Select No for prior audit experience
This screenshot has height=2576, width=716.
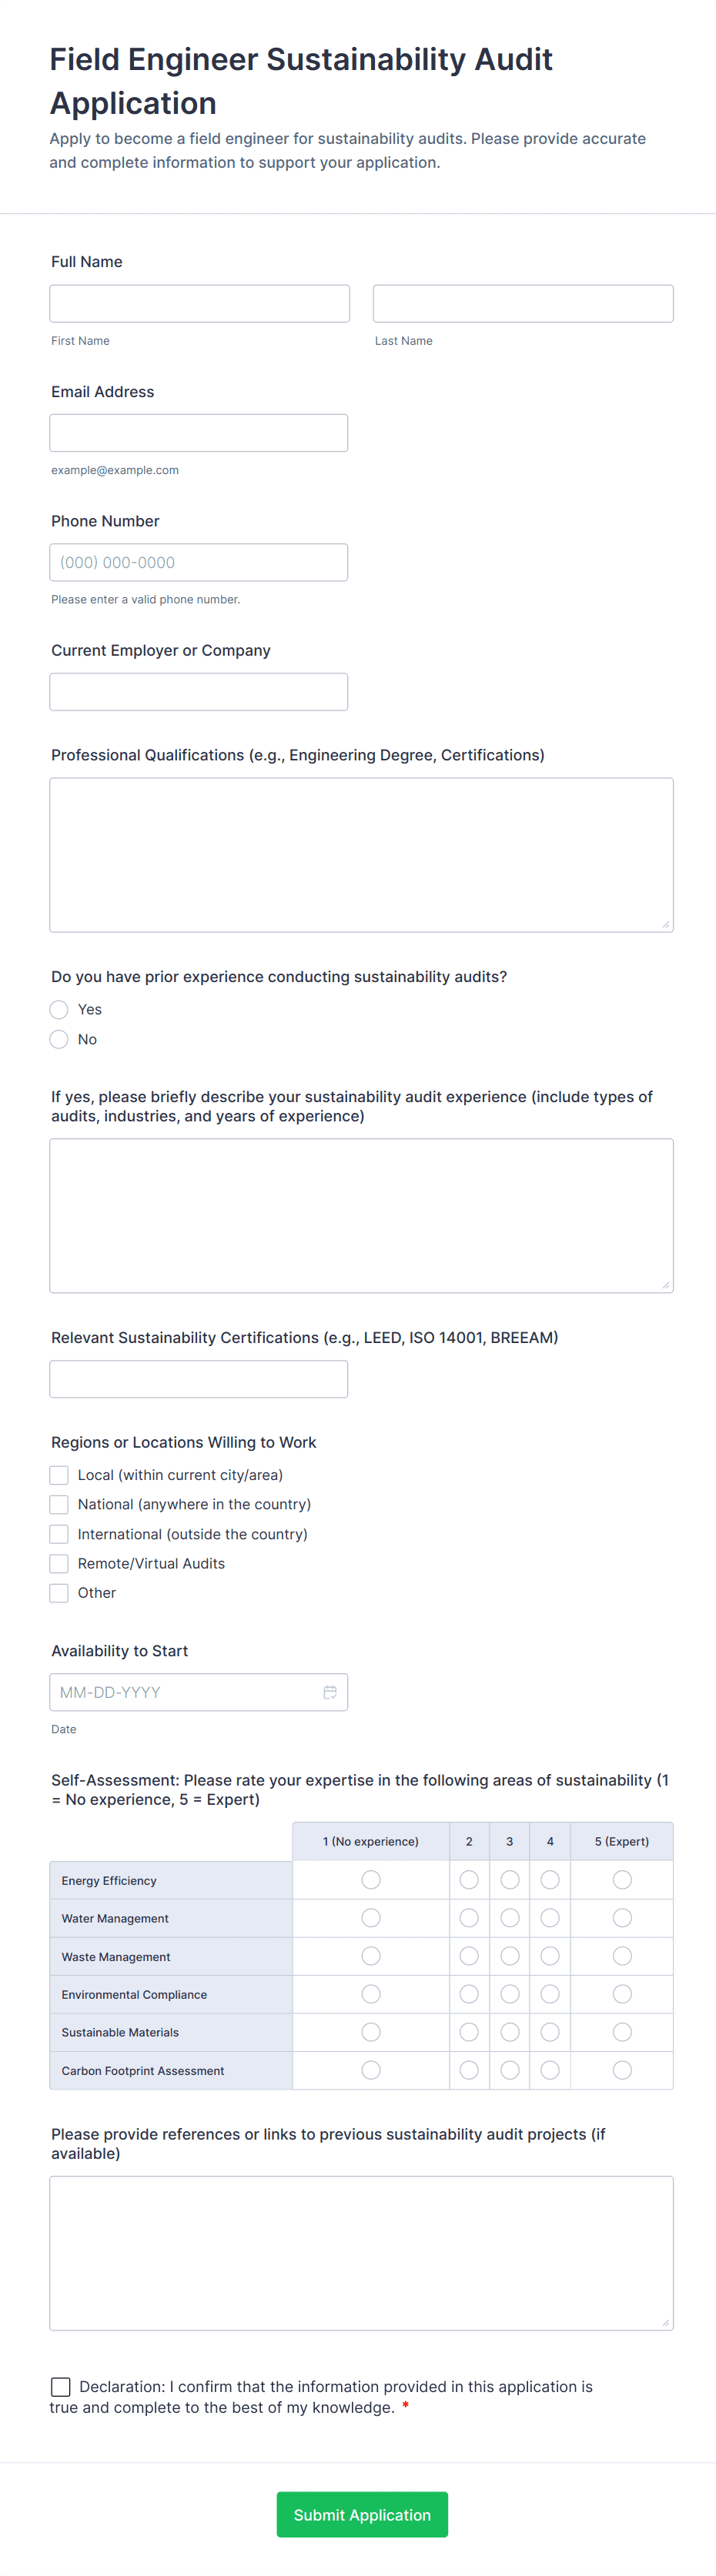click(58, 1039)
